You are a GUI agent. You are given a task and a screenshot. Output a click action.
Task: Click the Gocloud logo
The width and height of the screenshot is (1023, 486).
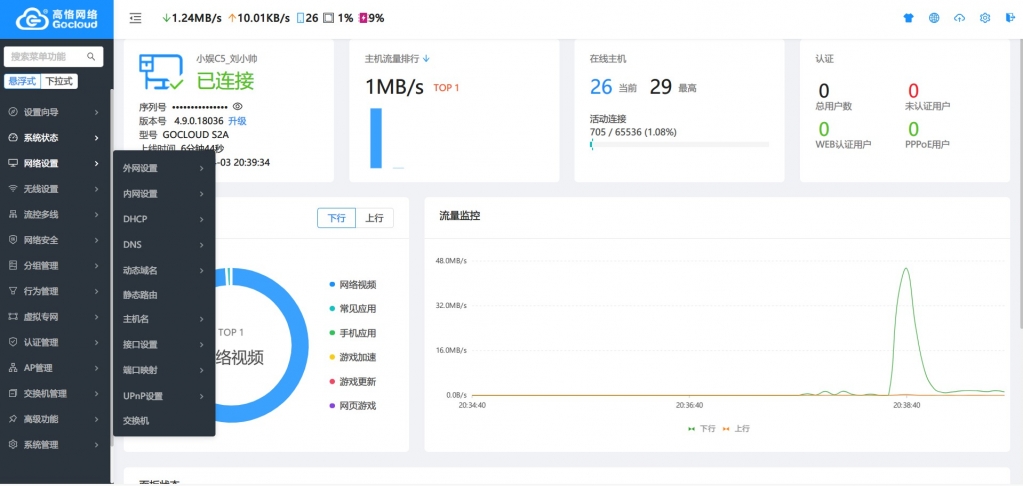point(57,19)
